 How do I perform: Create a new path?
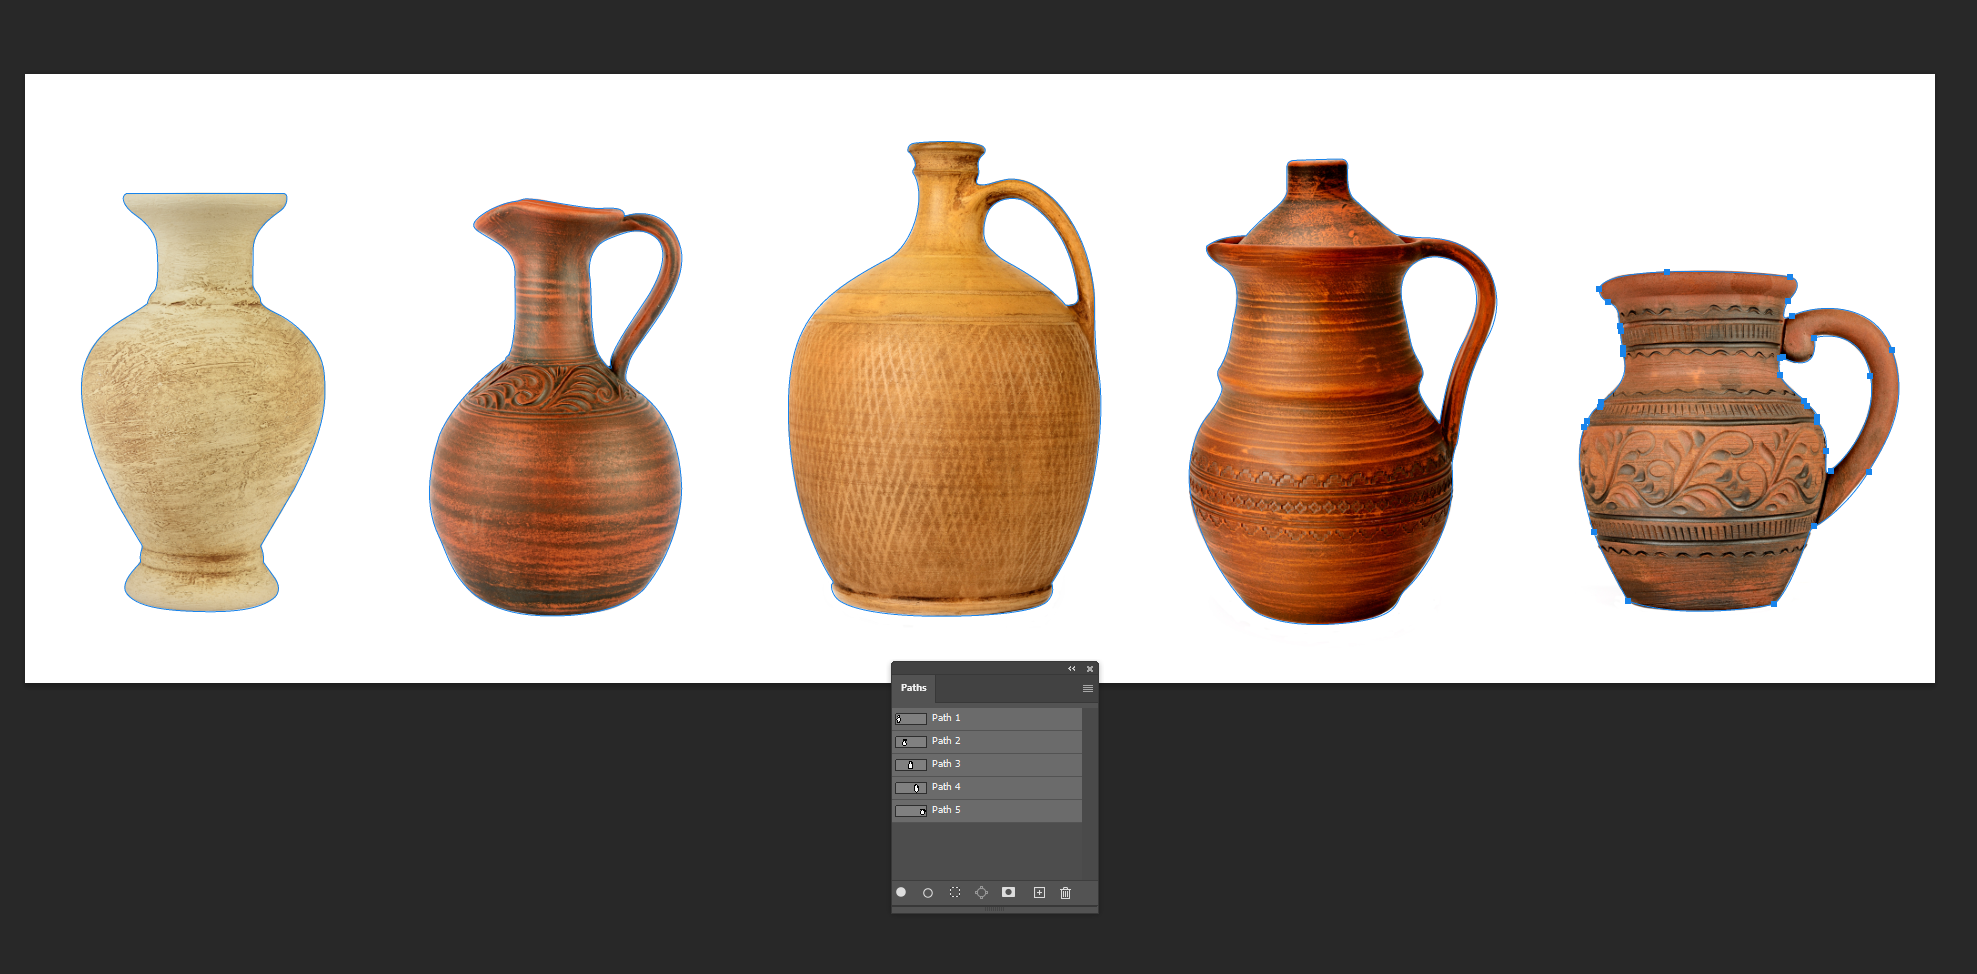[1039, 893]
